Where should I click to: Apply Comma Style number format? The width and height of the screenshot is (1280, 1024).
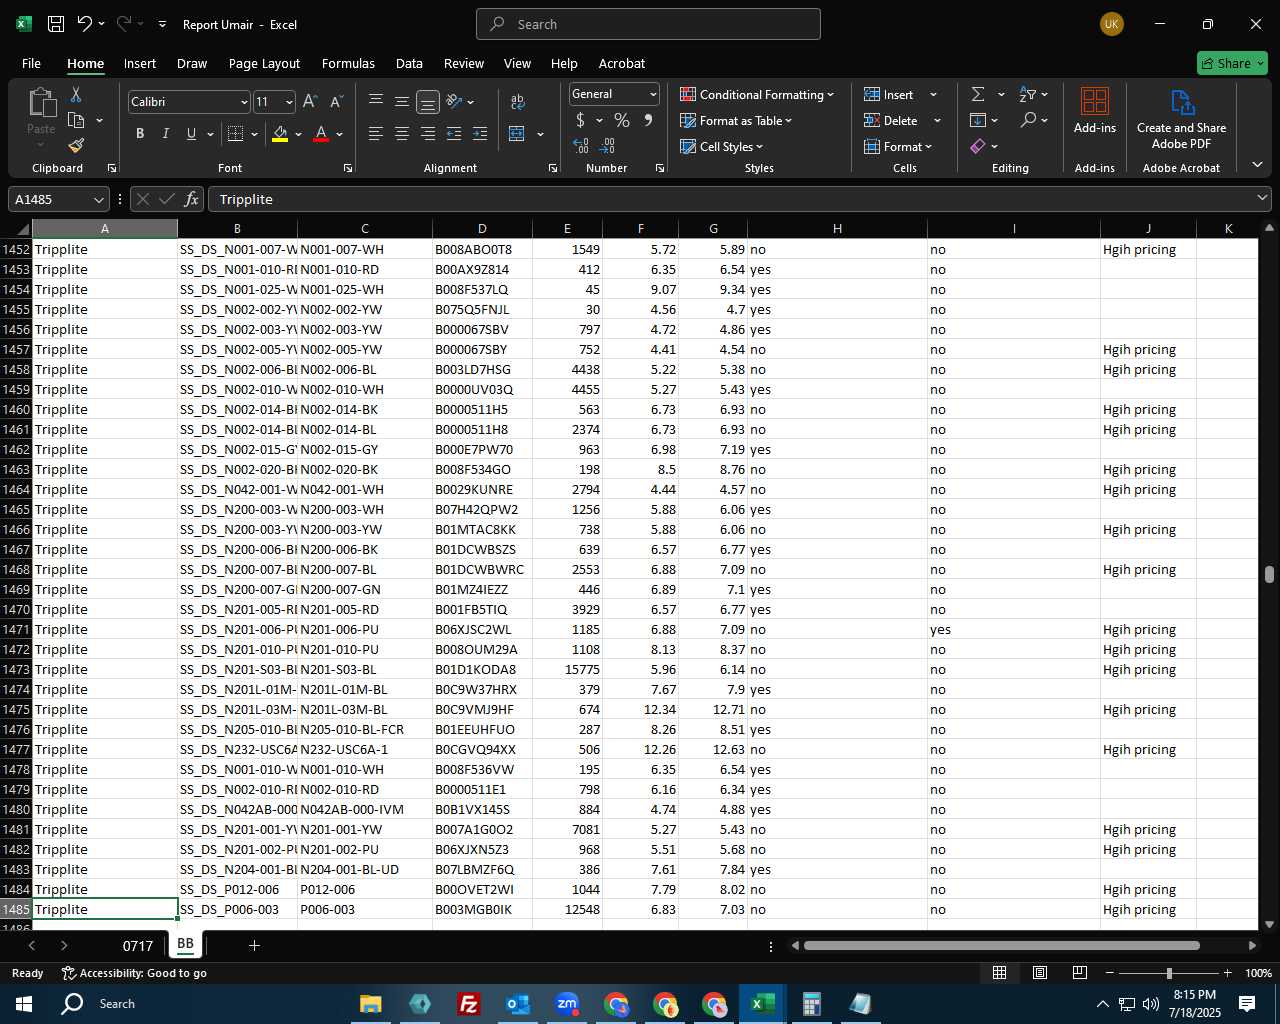(648, 120)
